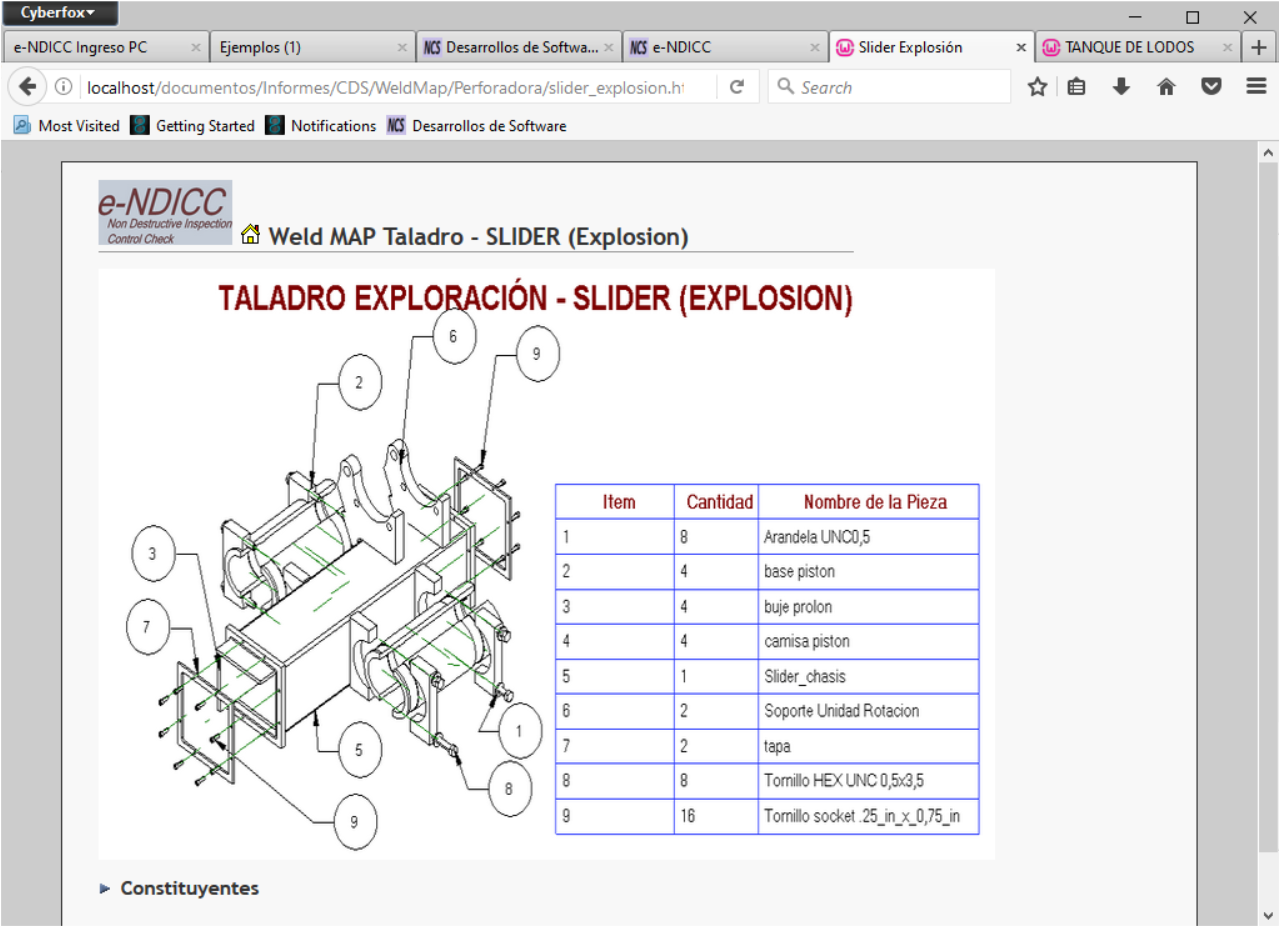The width and height of the screenshot is (1279, 927).
Task: Click the browser back arrow button
Action: [x=27, y=87]
